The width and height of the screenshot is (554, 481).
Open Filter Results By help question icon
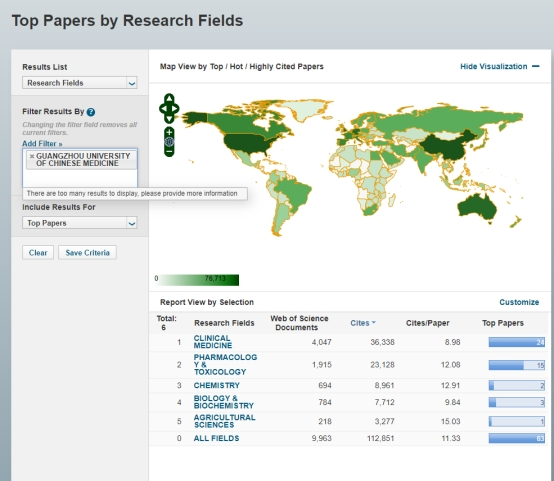pos(91,112)
